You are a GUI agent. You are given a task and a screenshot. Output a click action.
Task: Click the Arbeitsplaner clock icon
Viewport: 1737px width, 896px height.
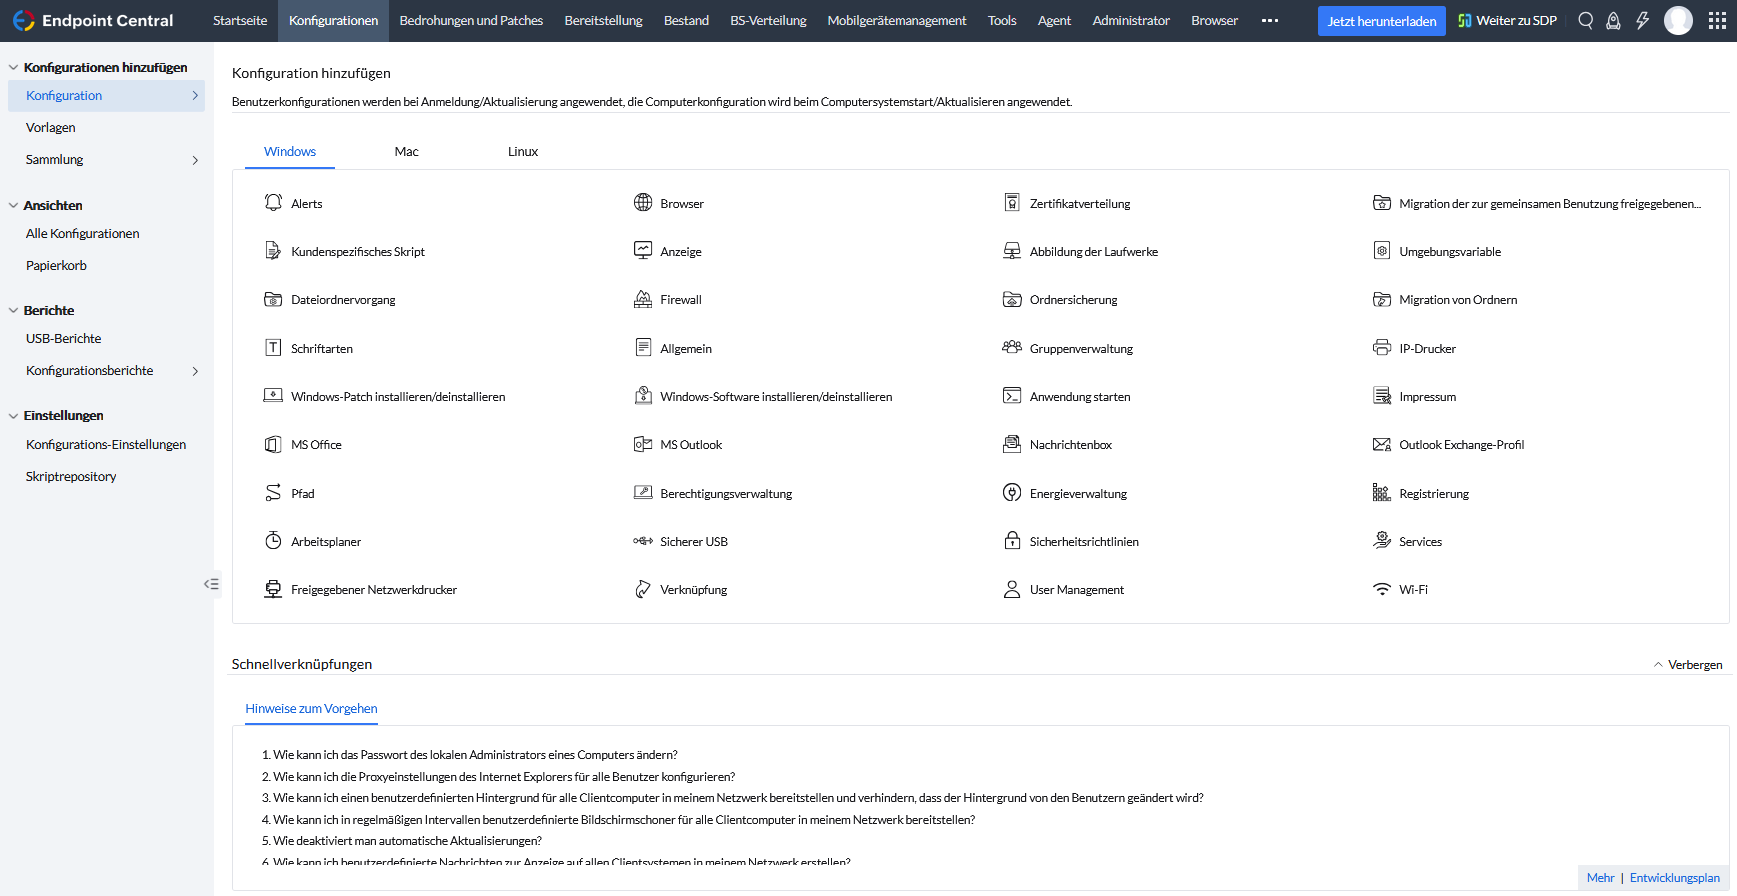click(x=273, y=541)
